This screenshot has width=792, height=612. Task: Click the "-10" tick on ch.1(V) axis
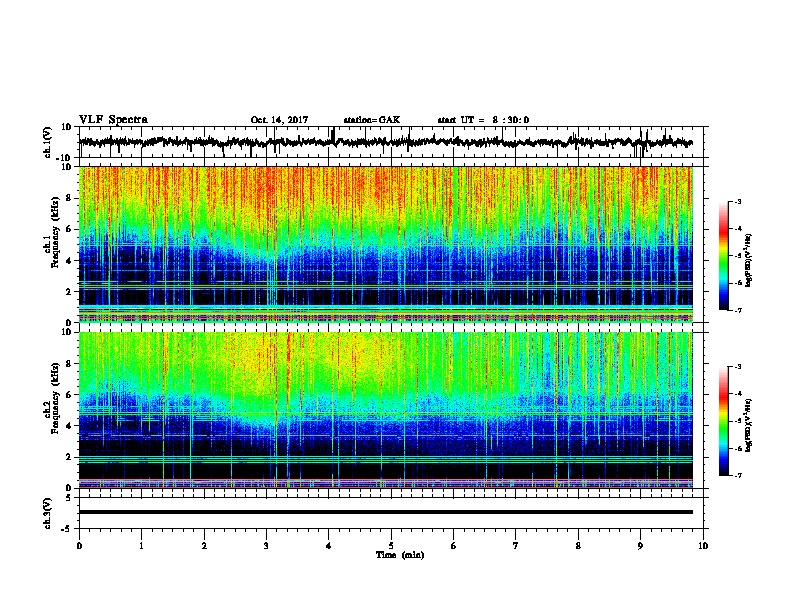[65, 158]
